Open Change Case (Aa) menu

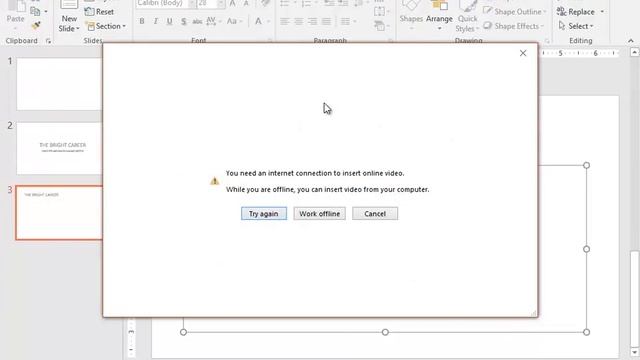pyautogui.click(x=234, y=21)
